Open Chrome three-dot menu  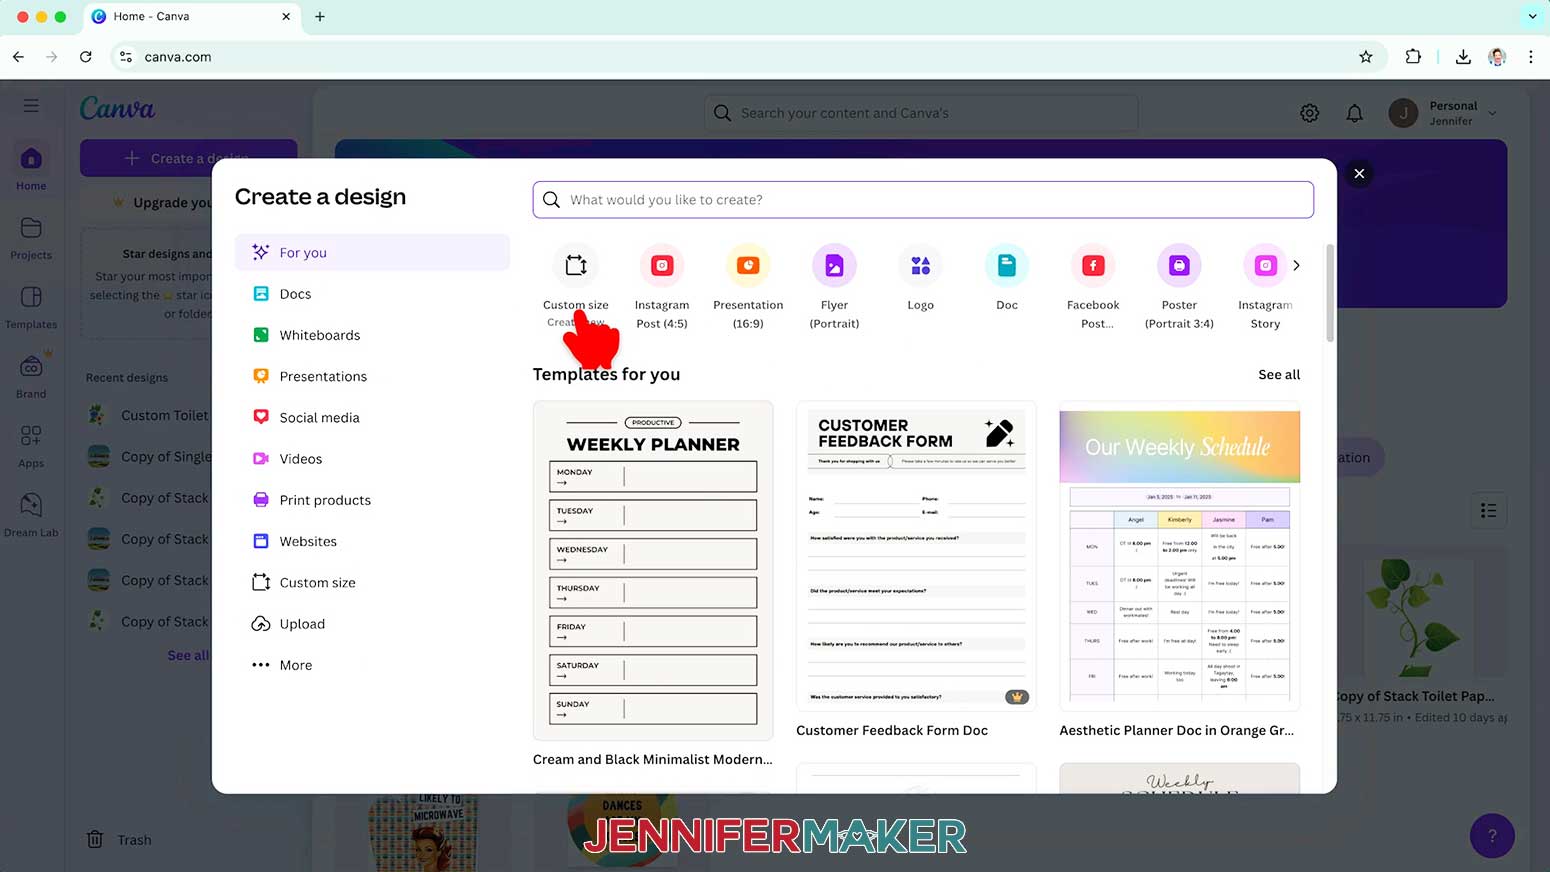pyautogui.click(x=1531, y=57)
